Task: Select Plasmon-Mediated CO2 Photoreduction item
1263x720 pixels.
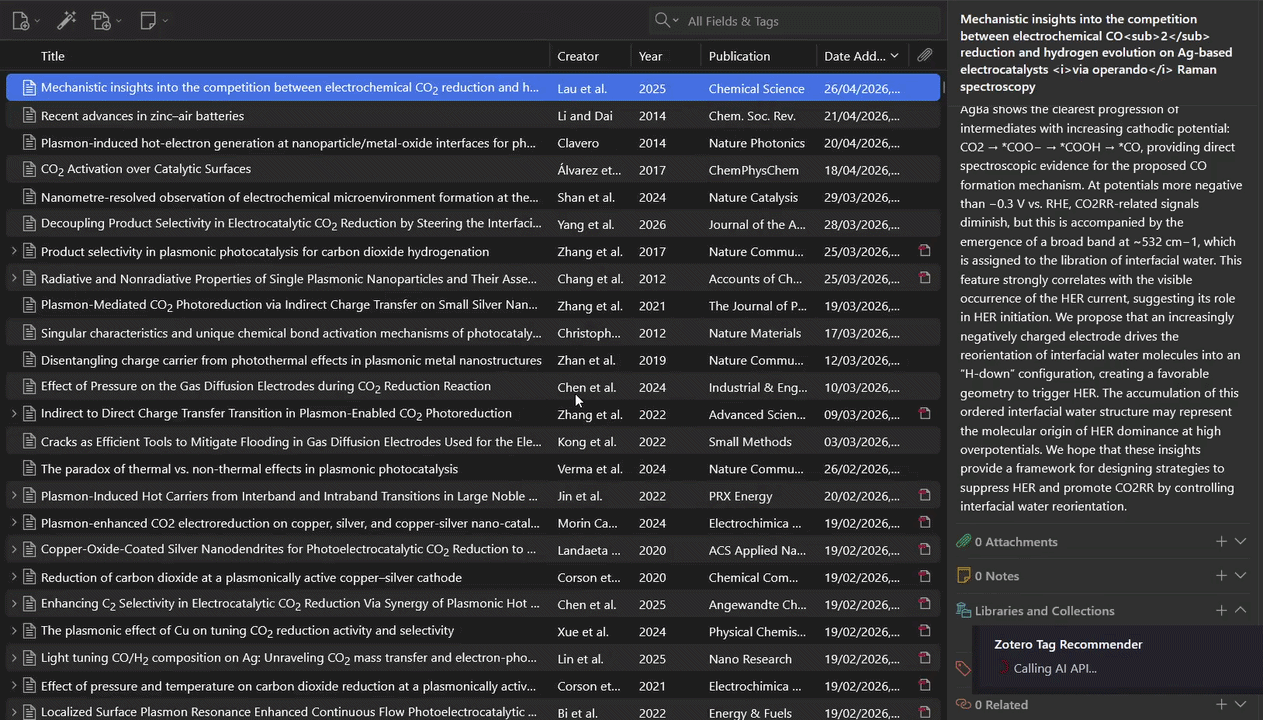Action: (x=473, y=306)
